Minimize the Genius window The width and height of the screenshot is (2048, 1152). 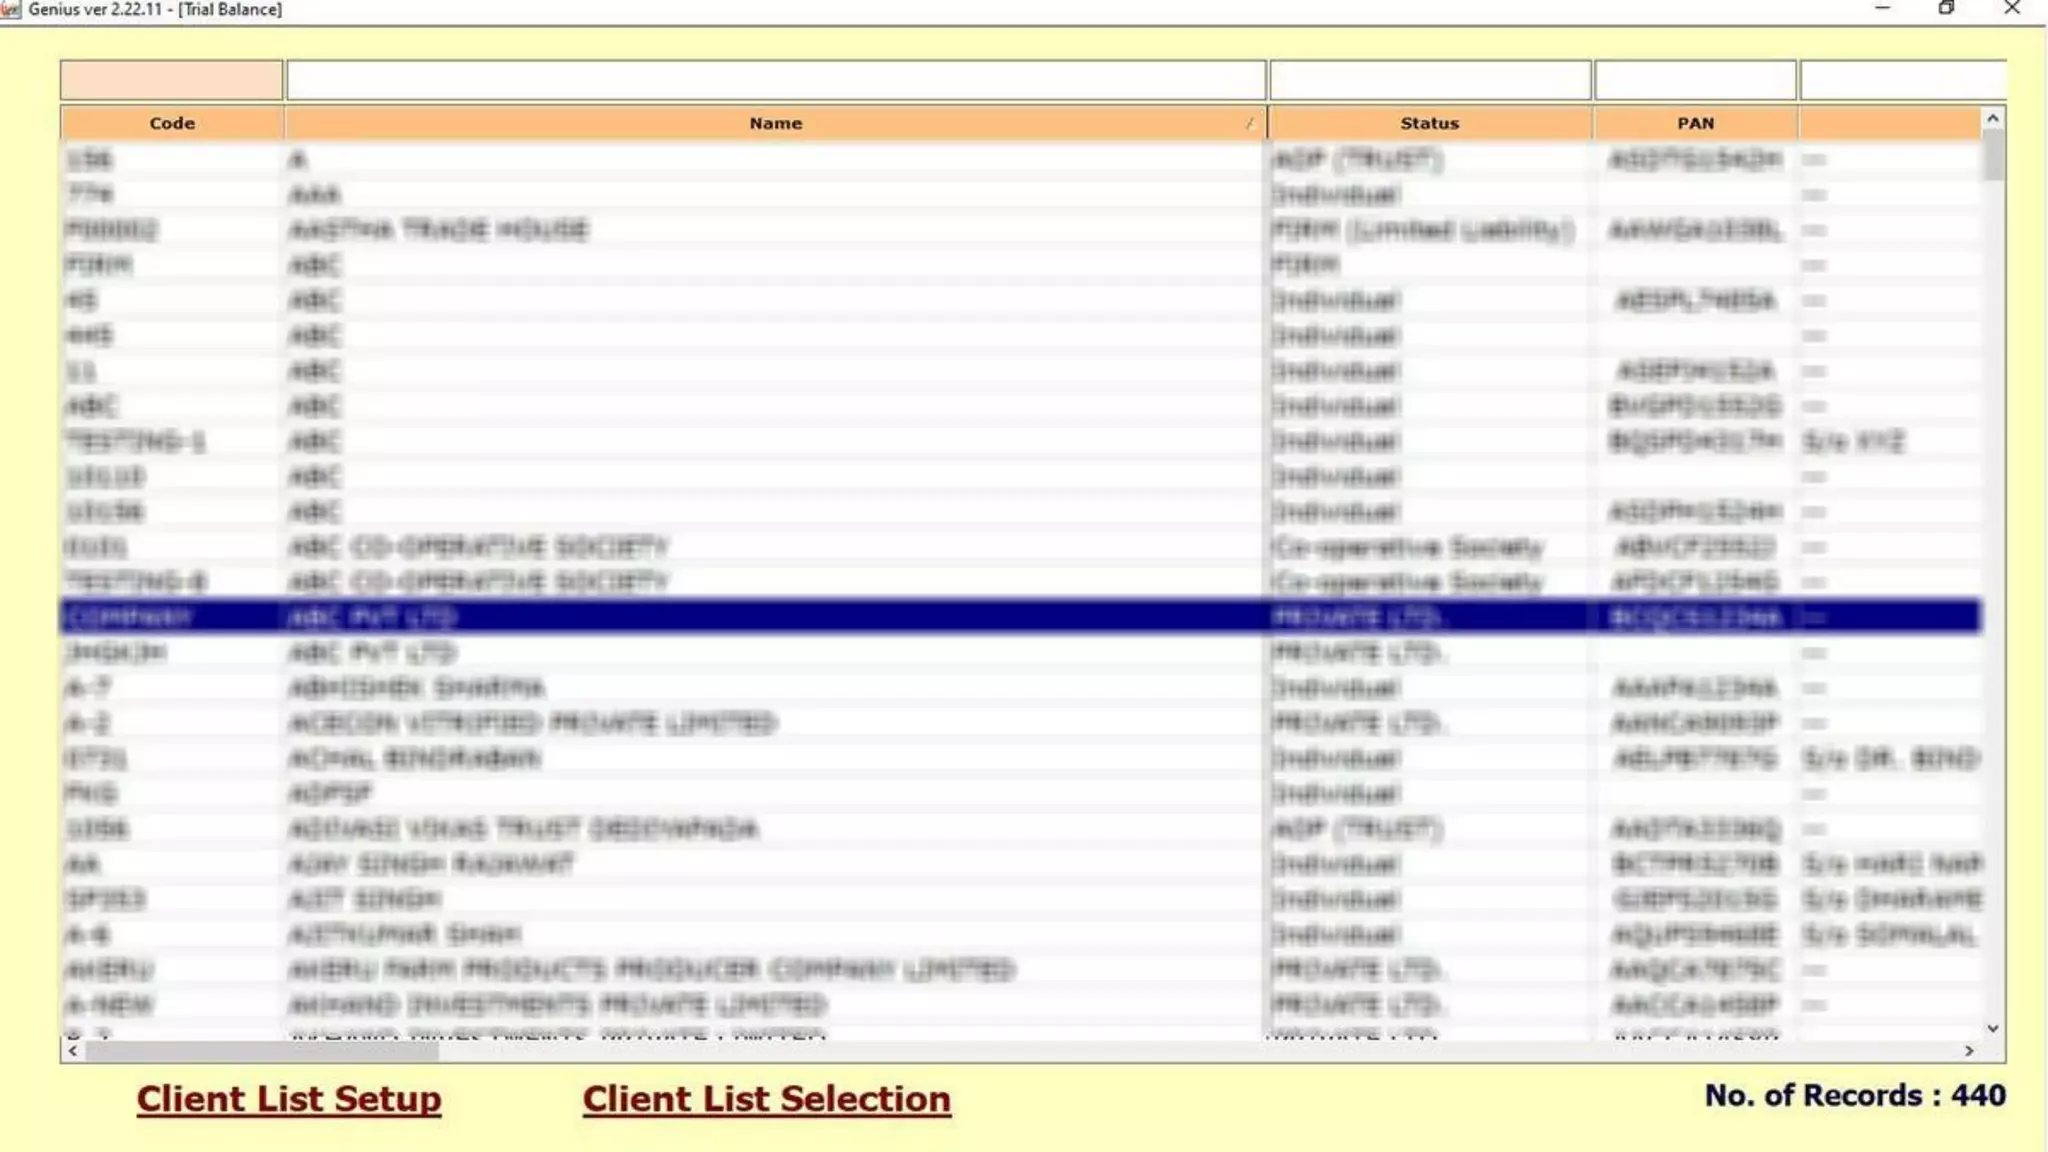click(x=1882, y=9)
